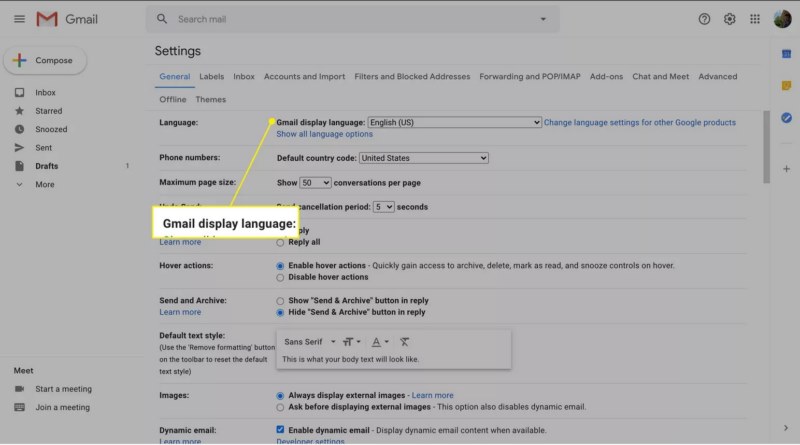Screen dimensions: 800x445
Task: Open the Settings gear icon
Action: point(730,19)
